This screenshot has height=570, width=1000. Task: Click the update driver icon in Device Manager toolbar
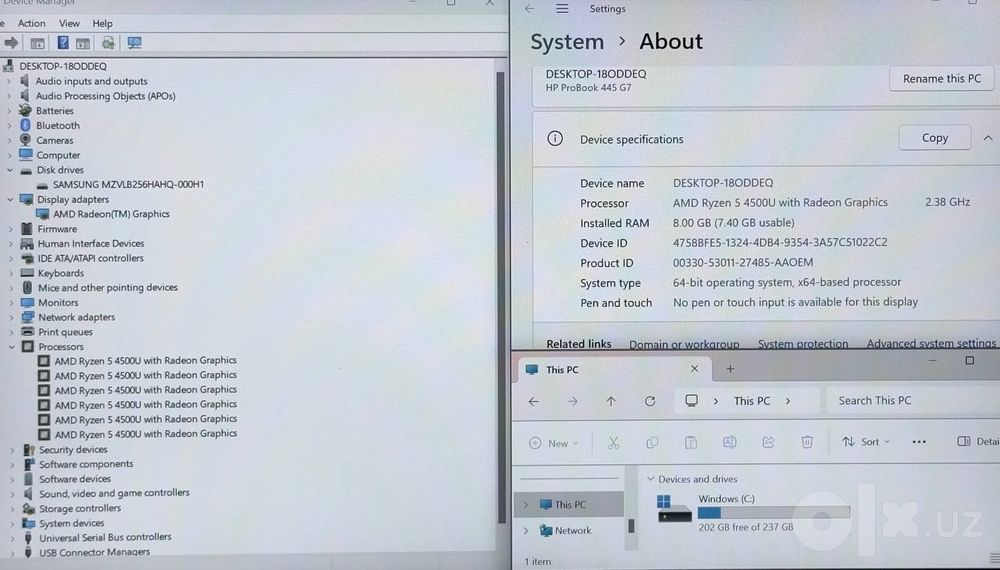(108, 43)
